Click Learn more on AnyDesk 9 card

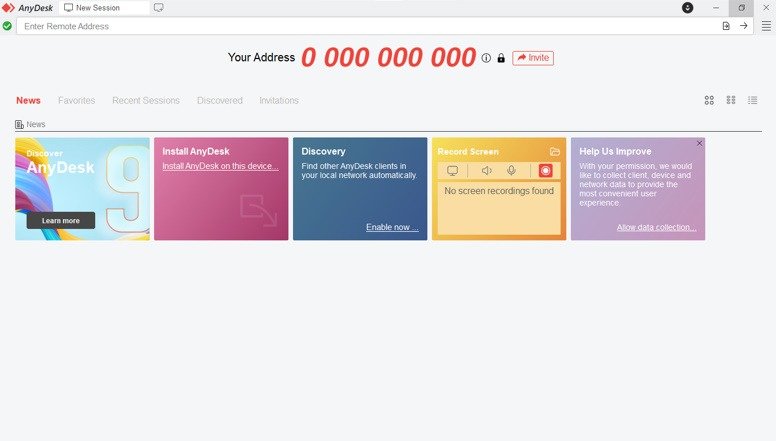click(61, 220)
